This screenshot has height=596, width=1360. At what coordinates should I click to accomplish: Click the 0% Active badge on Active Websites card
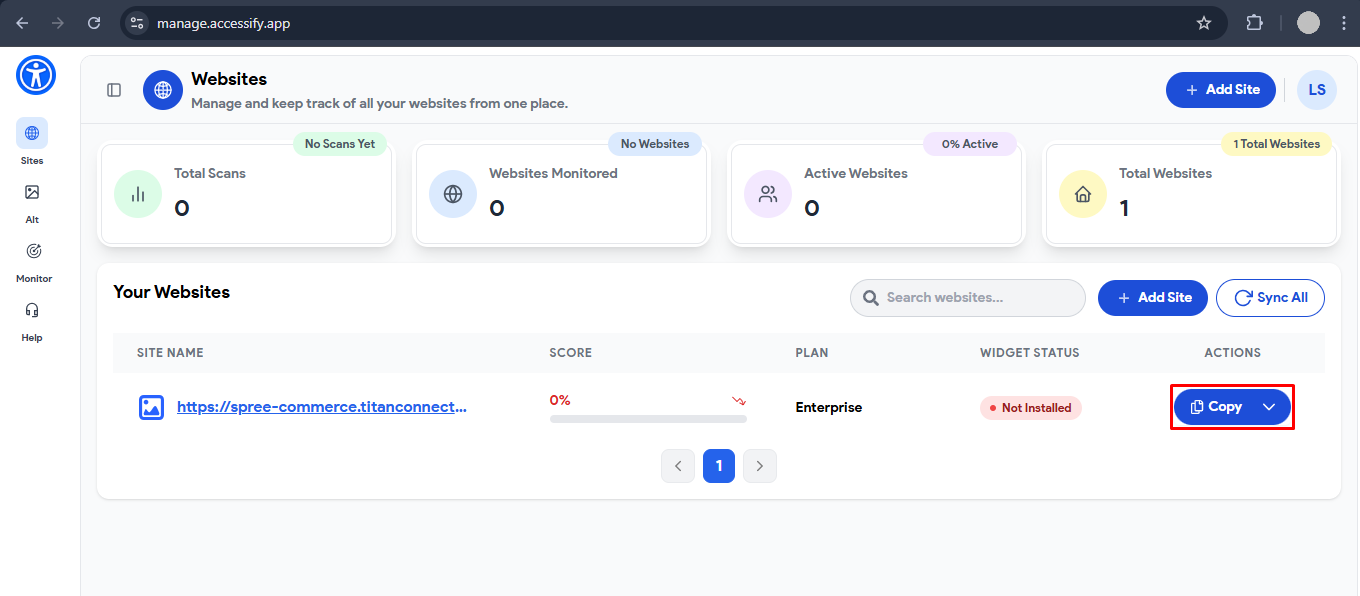click(969, 143)
